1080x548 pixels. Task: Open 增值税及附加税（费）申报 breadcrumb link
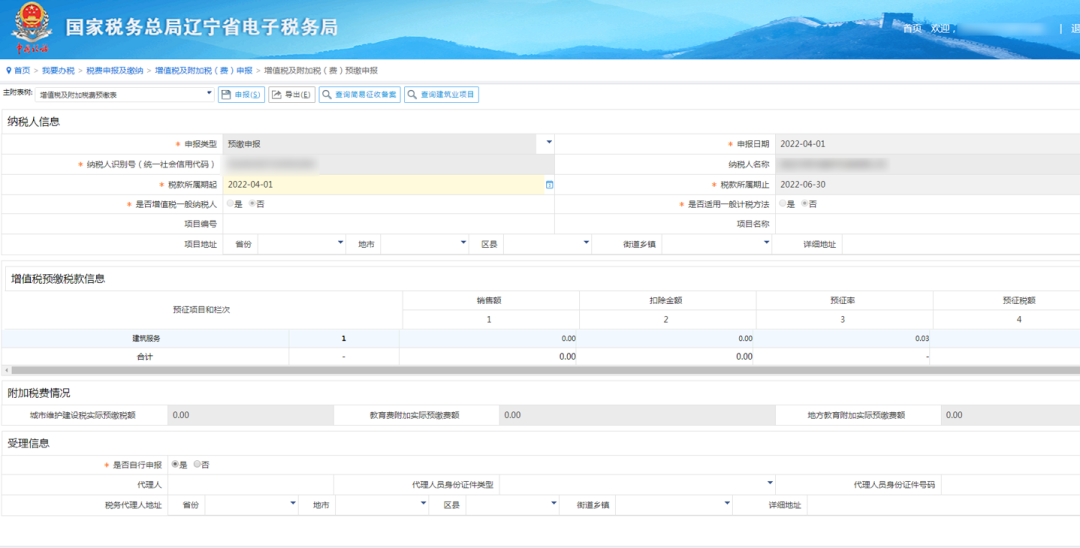[x=204, y=71]
